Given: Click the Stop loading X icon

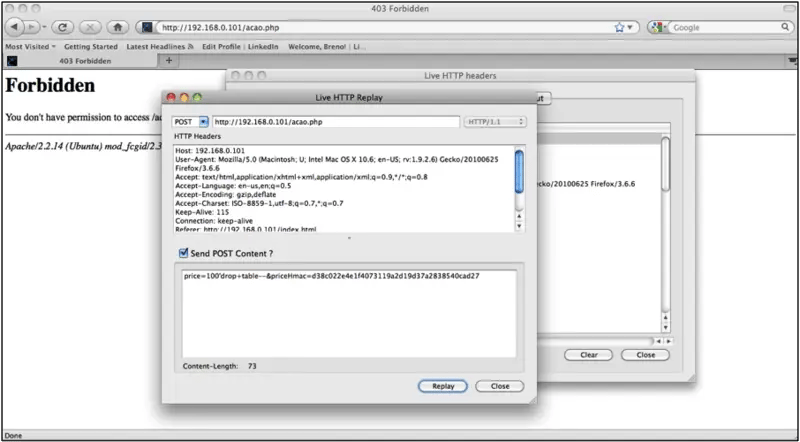Looking at the screenshot, I should (x=89, y=27).
